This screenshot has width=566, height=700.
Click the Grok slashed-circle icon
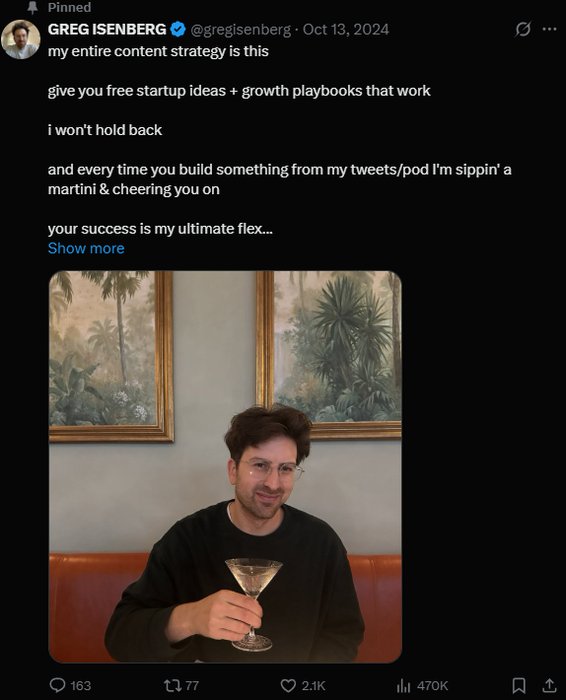click(523, 29)
